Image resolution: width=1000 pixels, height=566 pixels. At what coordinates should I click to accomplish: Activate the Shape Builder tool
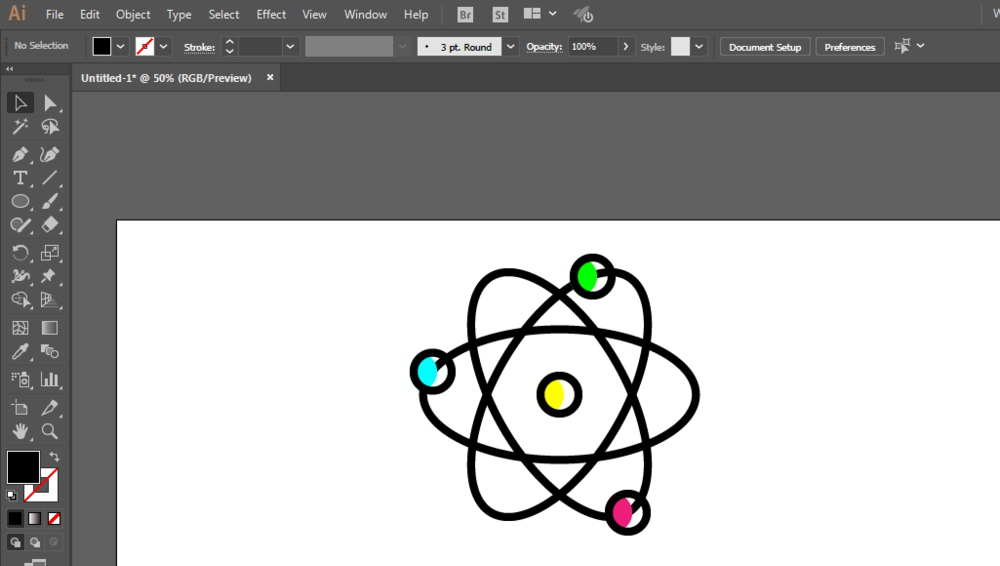click(20, 300)
